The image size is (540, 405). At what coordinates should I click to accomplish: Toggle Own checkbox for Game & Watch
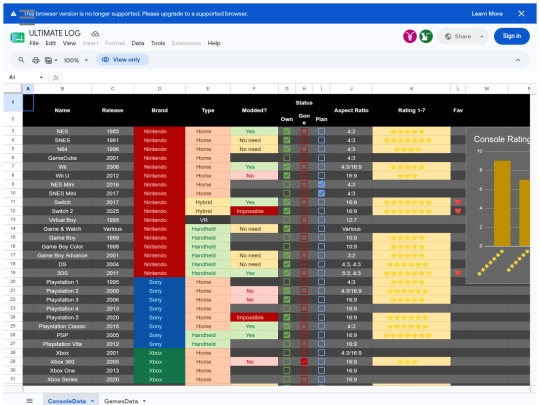coord(287,229)
